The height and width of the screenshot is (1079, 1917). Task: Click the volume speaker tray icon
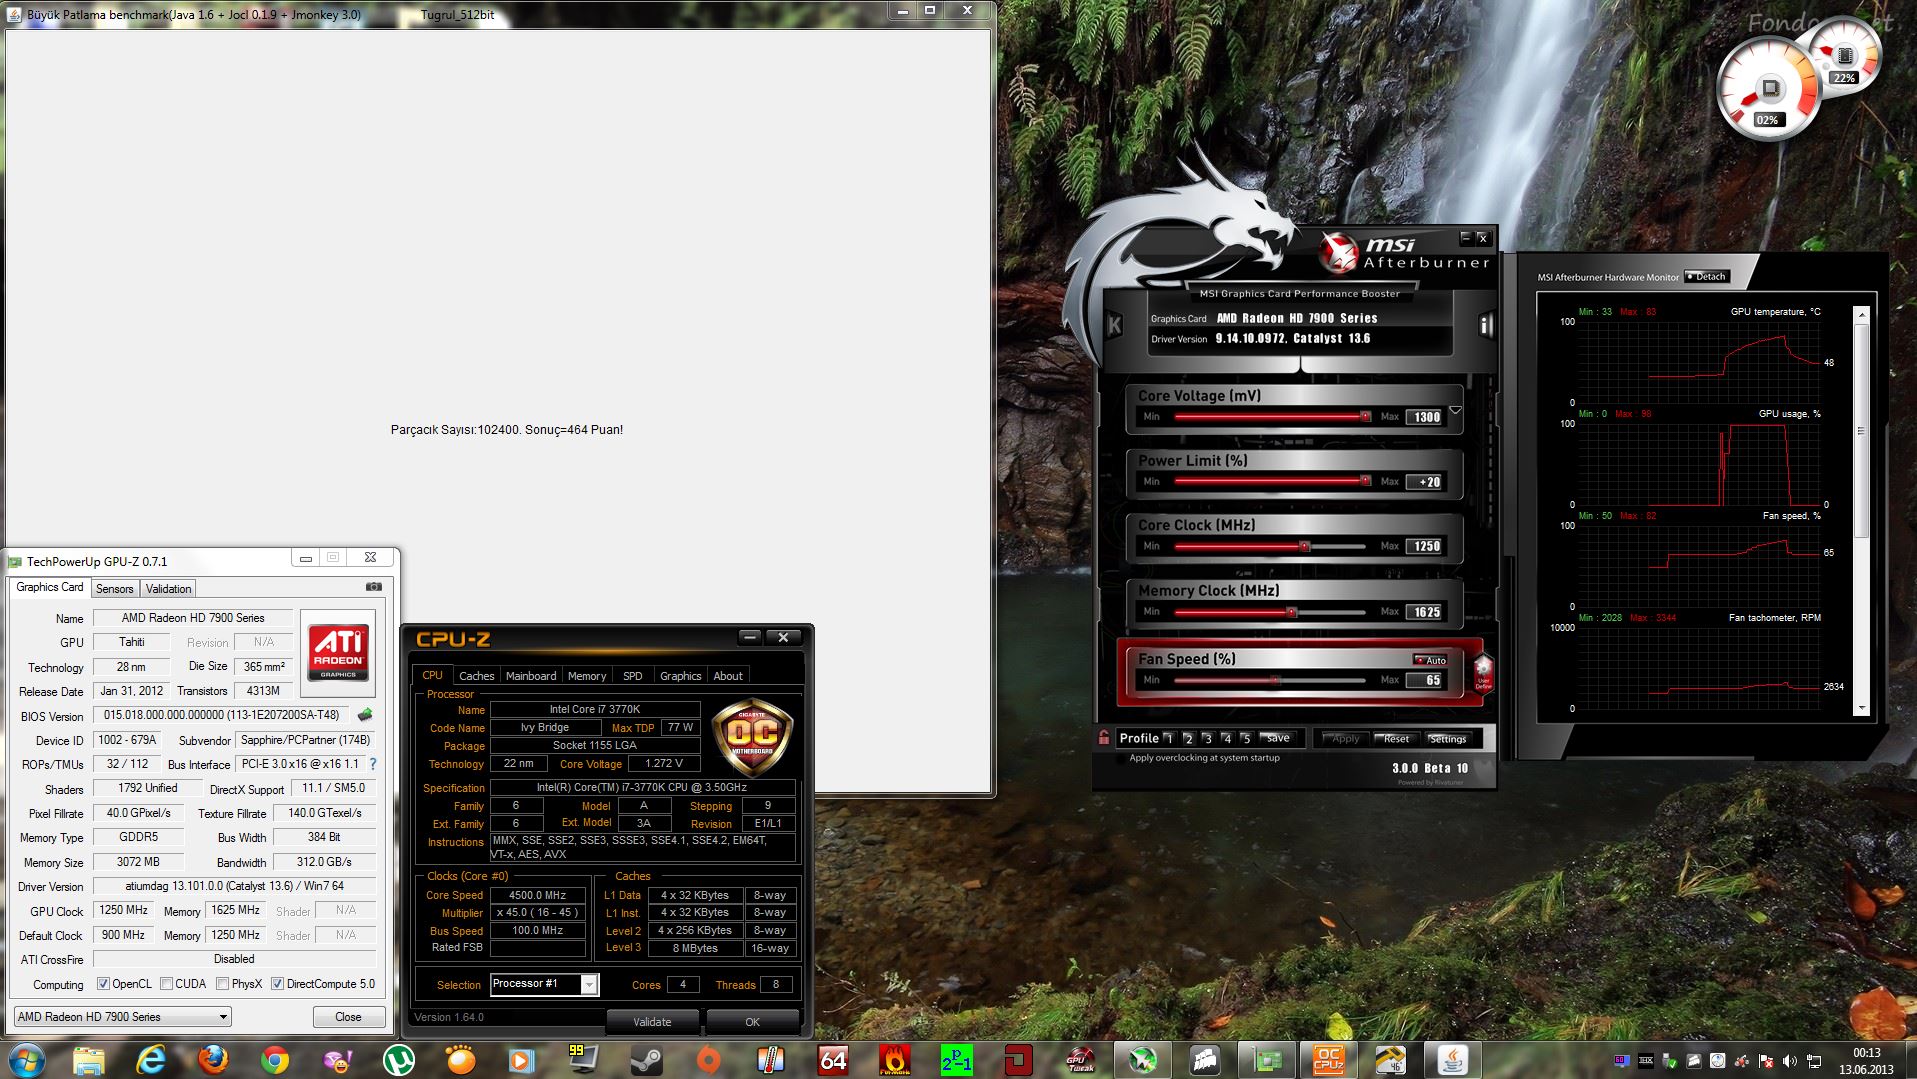click(1789, 1060)
